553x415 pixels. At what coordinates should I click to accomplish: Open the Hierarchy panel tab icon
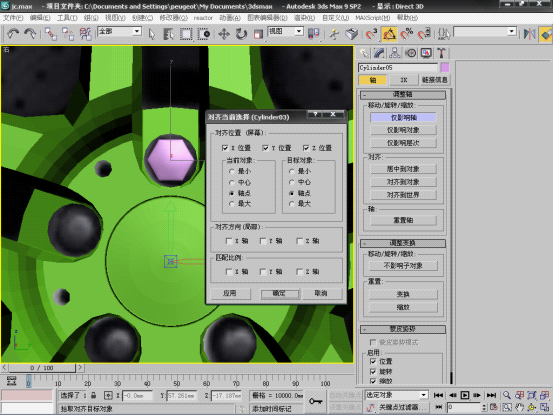395,53
